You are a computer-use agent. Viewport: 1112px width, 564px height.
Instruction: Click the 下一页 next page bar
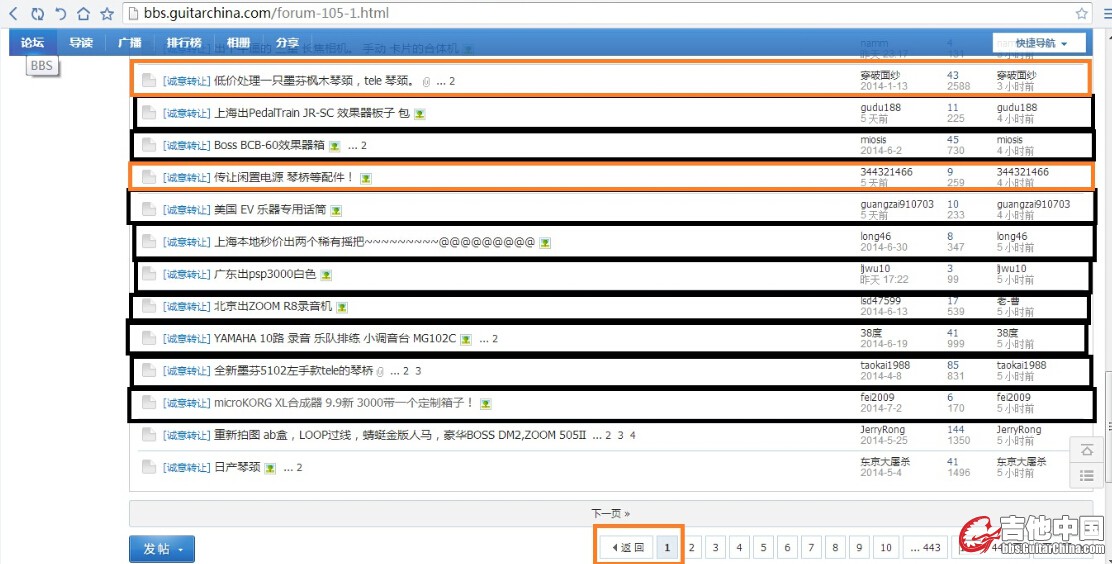tap(610, 513)
